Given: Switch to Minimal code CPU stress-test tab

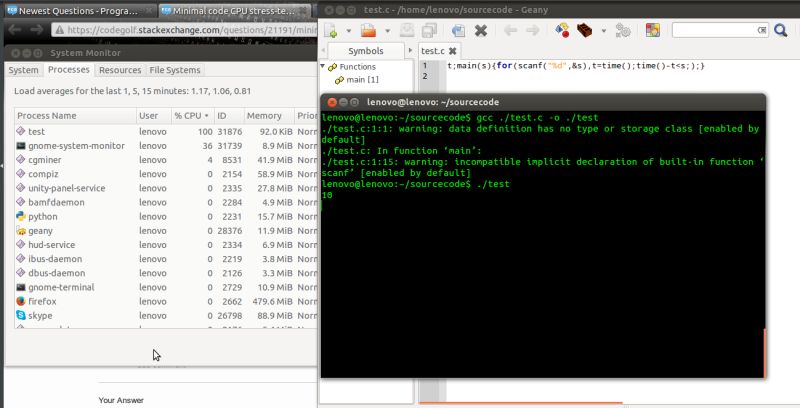Looking at the screenshot, I should point(234,11).
